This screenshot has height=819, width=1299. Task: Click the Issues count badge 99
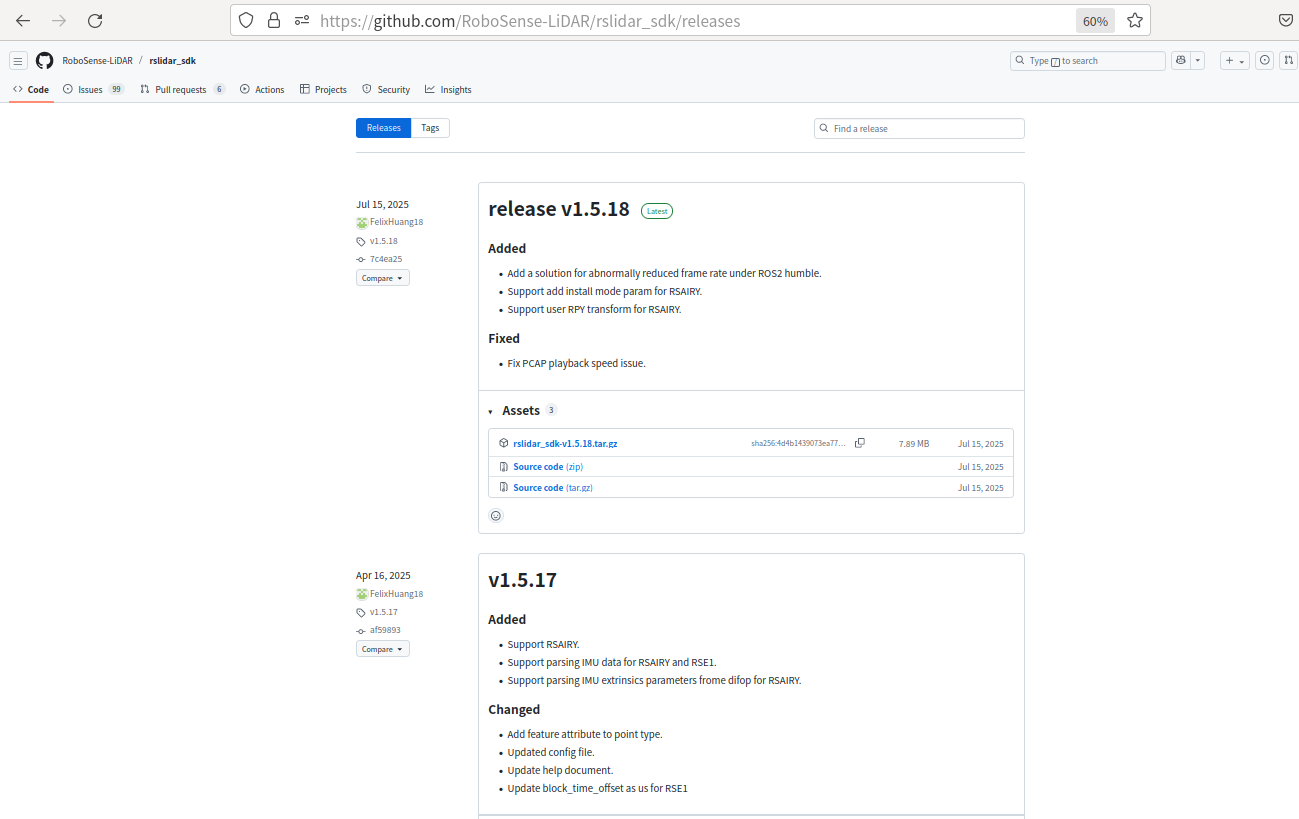(x=116, y=89)
